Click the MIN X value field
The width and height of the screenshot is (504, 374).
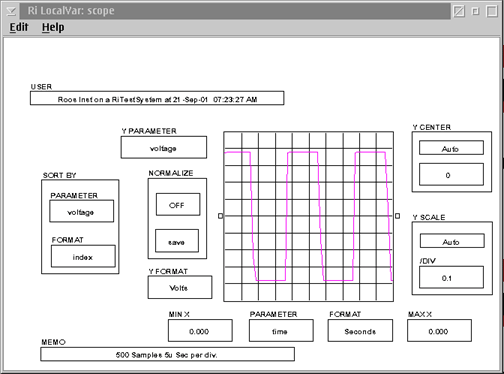200,331
